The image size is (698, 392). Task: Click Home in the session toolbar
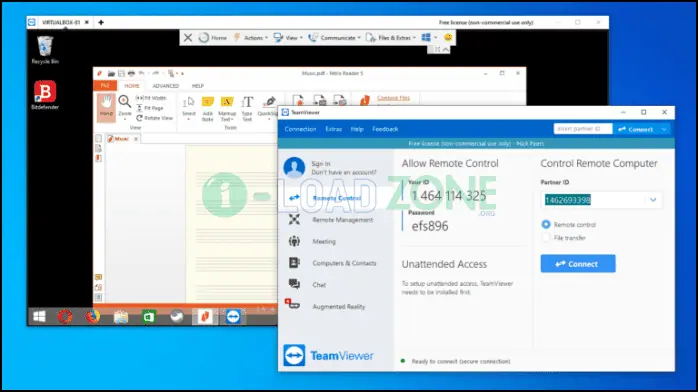(x=213, y=38)
